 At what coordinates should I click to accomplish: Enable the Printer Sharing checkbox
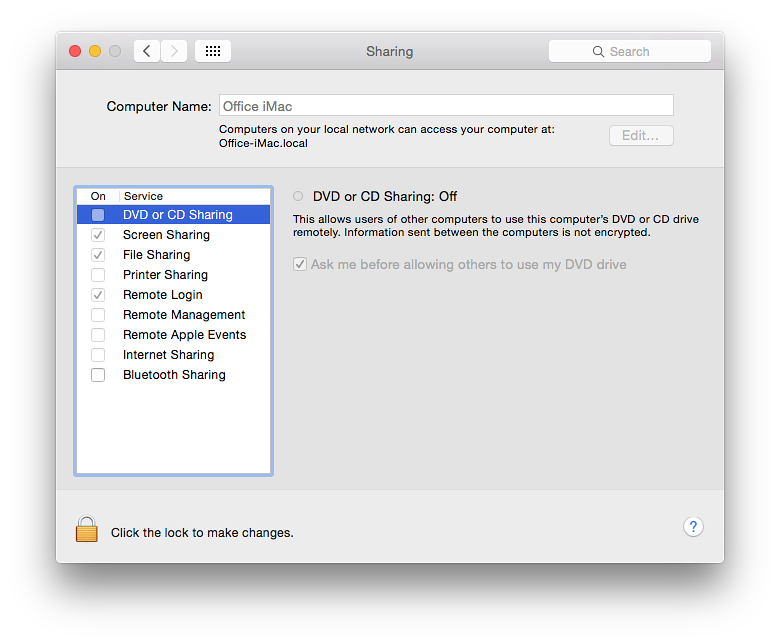[x=98, y=275]
